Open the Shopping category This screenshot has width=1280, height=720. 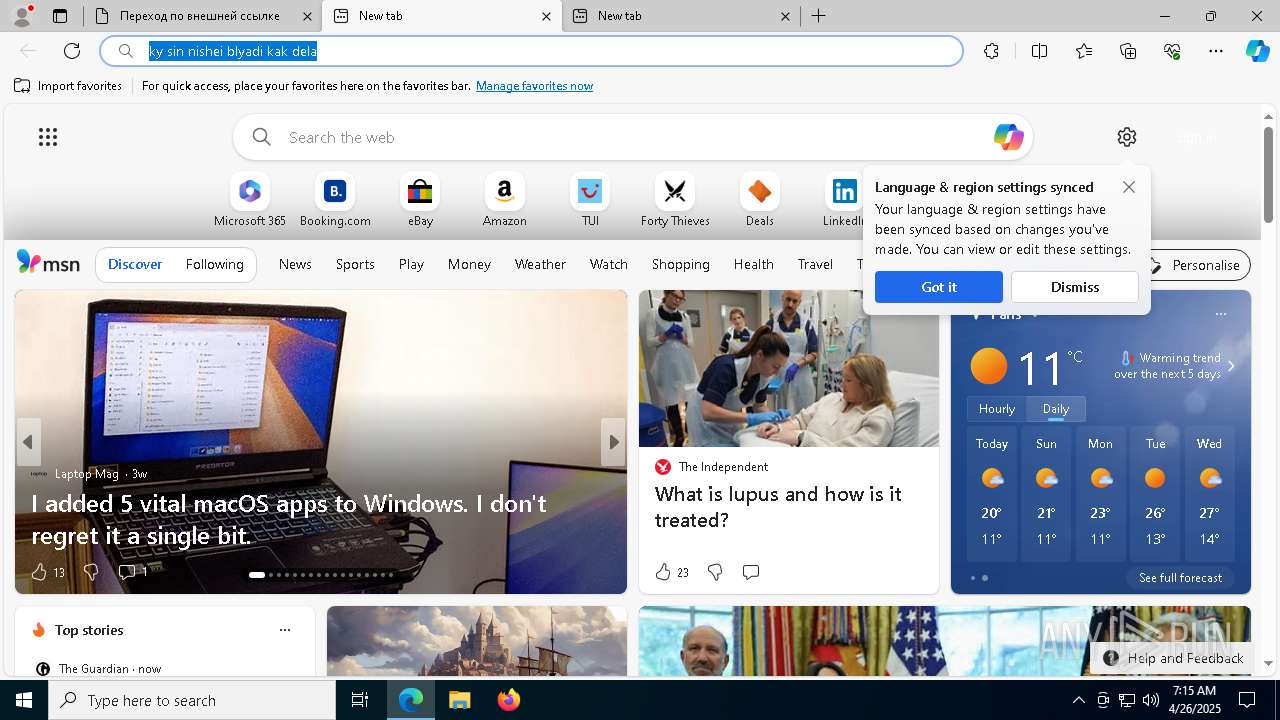click(680, 264)
